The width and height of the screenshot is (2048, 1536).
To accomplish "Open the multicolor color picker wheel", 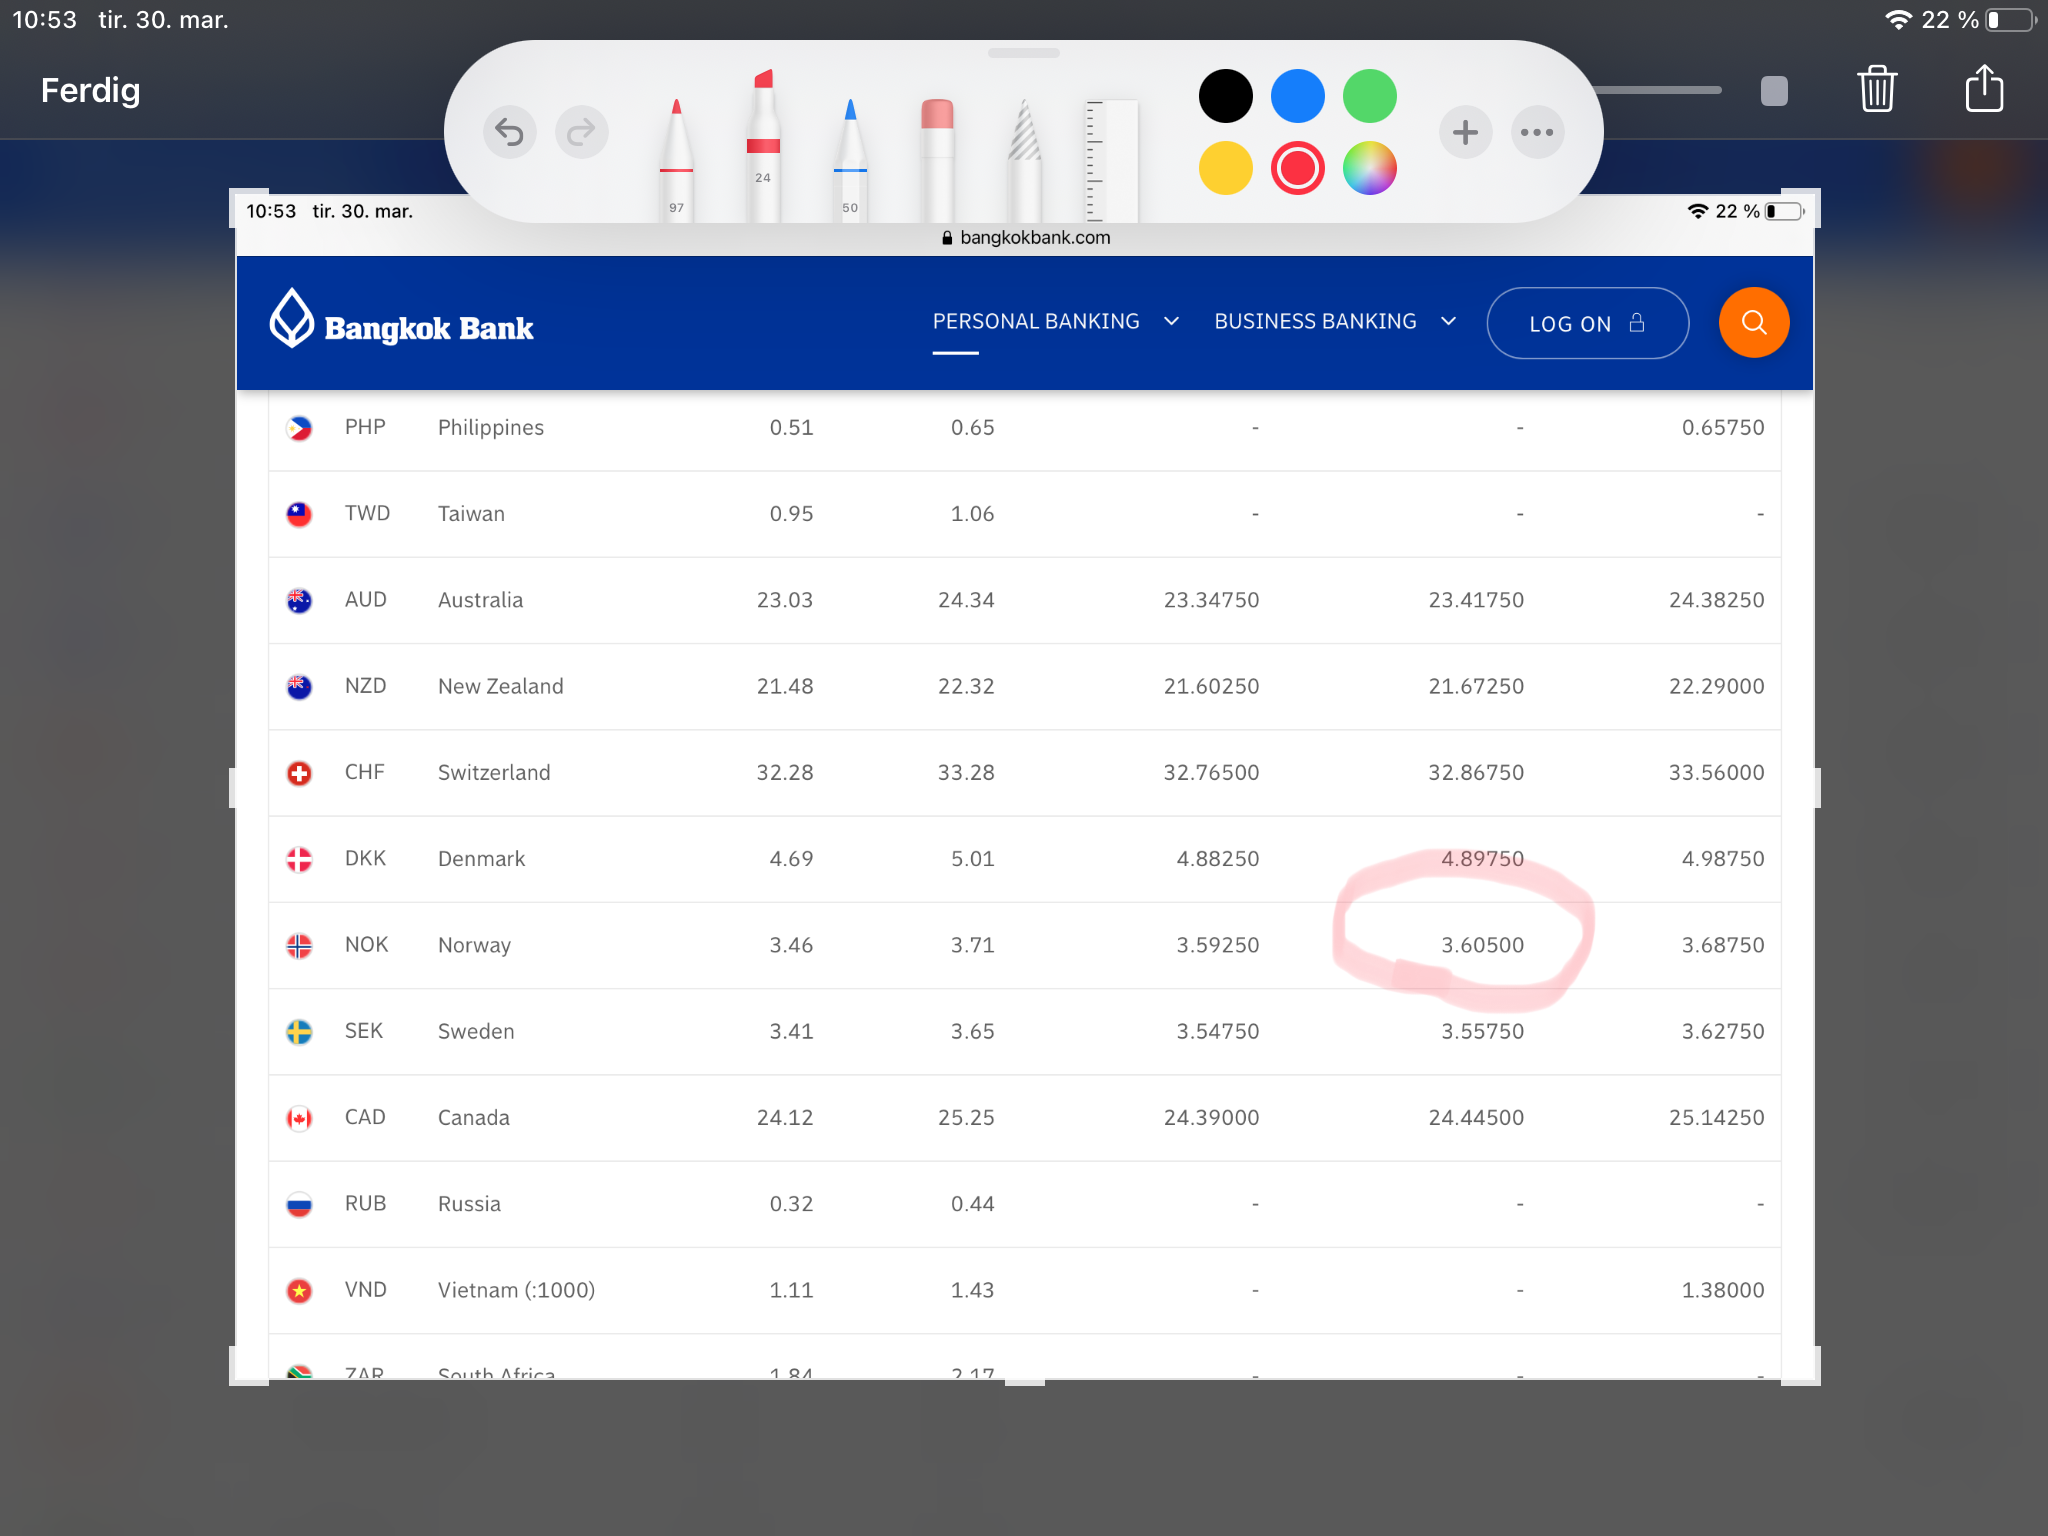I will coord(1369,168).
